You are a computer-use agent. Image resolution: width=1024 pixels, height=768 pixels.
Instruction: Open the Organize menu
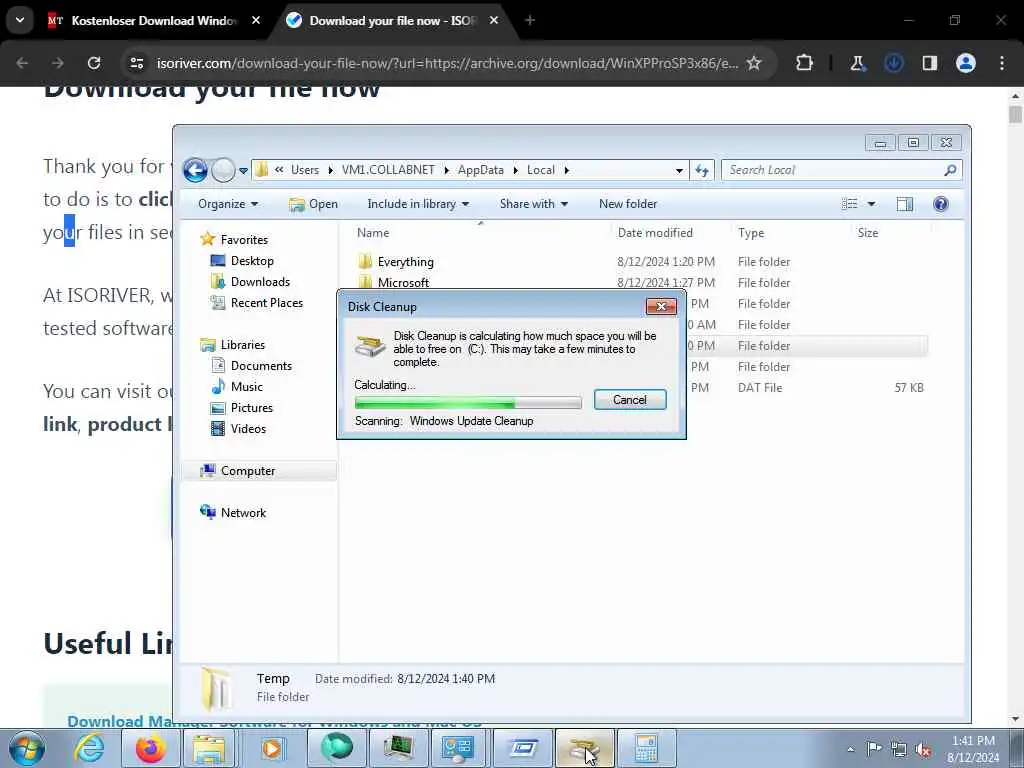(228, 204)
